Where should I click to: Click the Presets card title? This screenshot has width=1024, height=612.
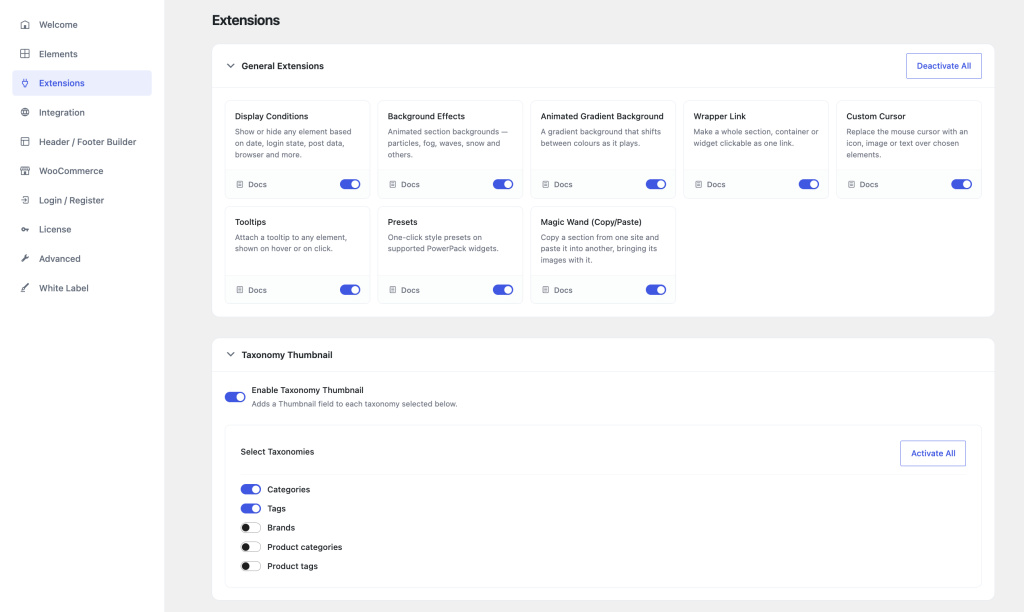coord(402,222)
